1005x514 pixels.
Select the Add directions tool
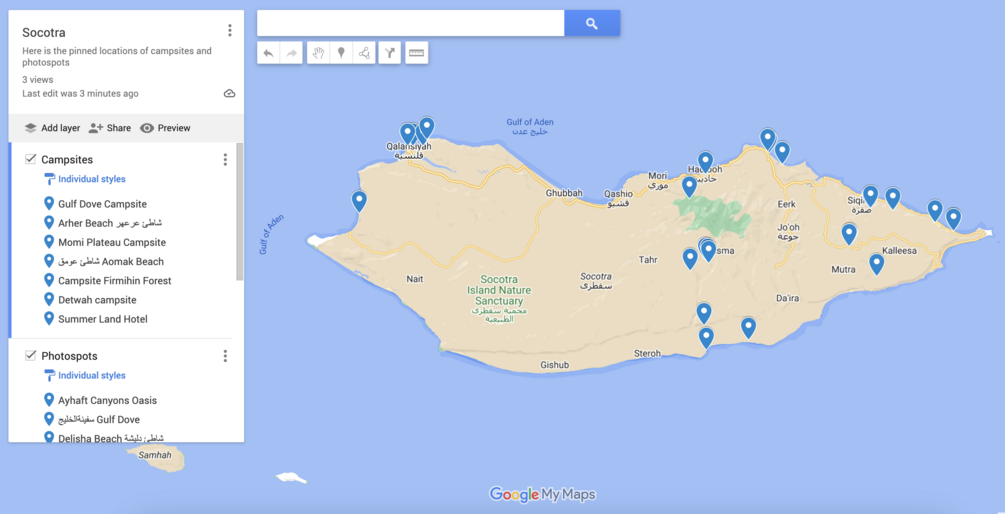[x=390, y=53]
